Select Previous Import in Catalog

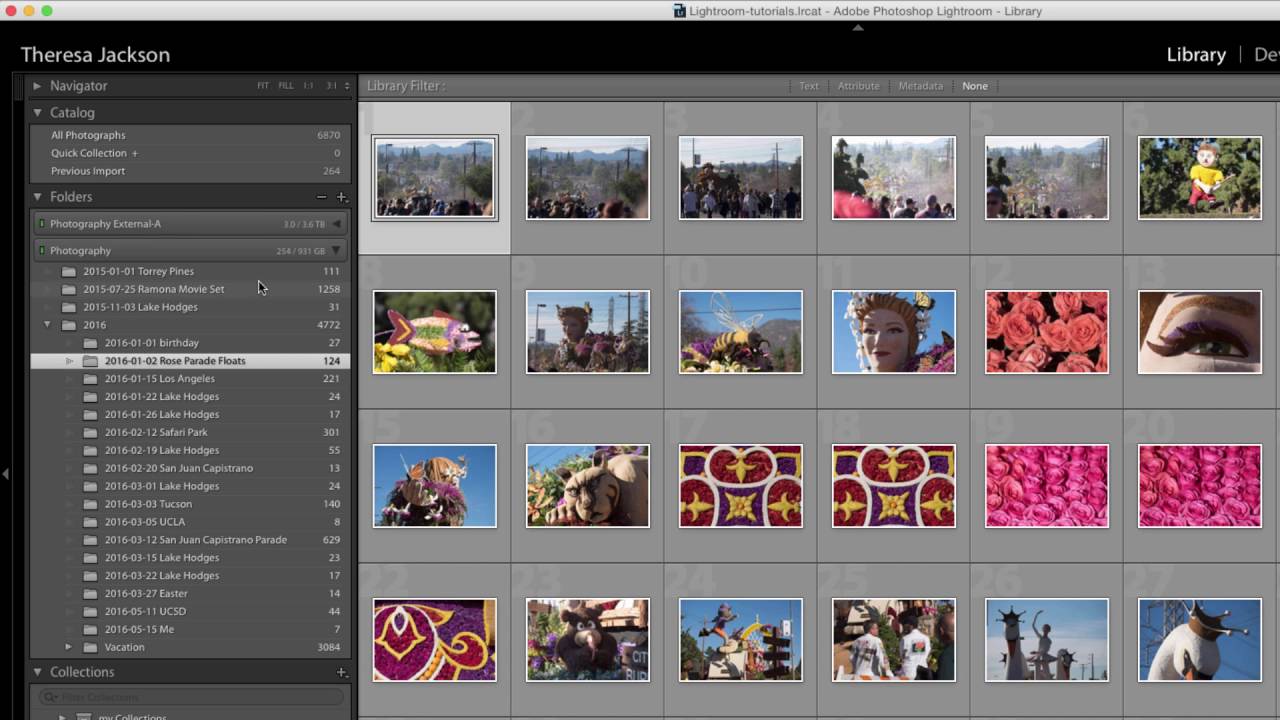190,171
